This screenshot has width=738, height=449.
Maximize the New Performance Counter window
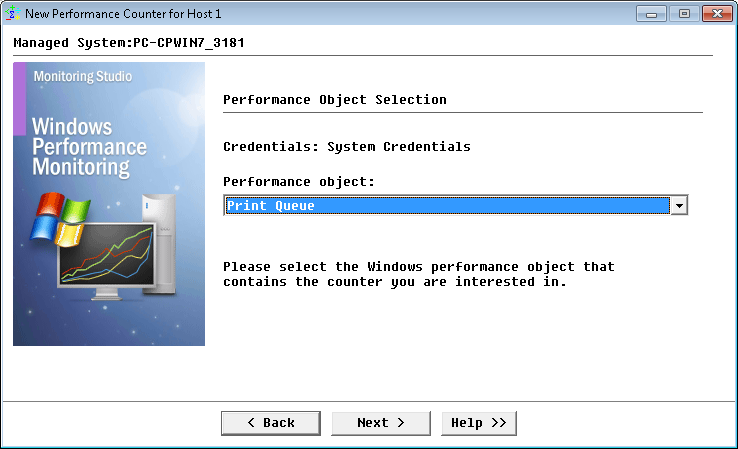(684, 14)
